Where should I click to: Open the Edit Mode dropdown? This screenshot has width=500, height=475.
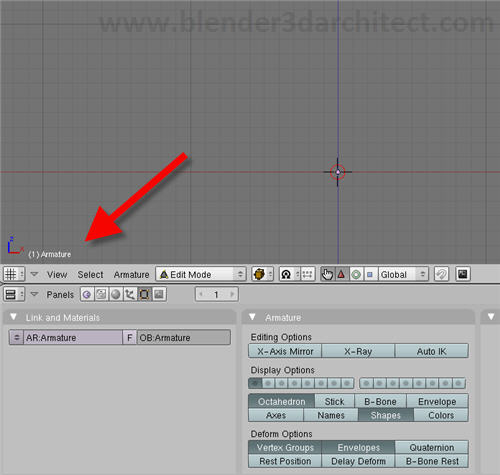[201, 274]
